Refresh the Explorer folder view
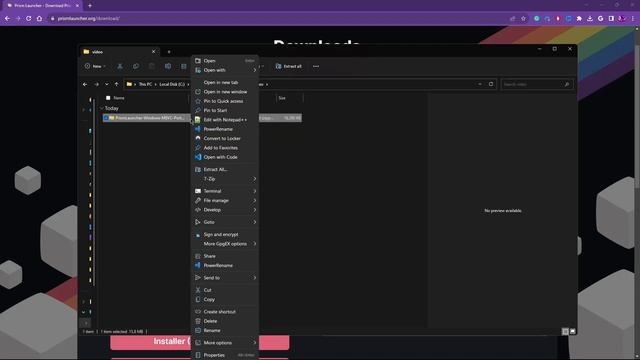This screenshot has height=360, width=640. [x=491, y=84]
